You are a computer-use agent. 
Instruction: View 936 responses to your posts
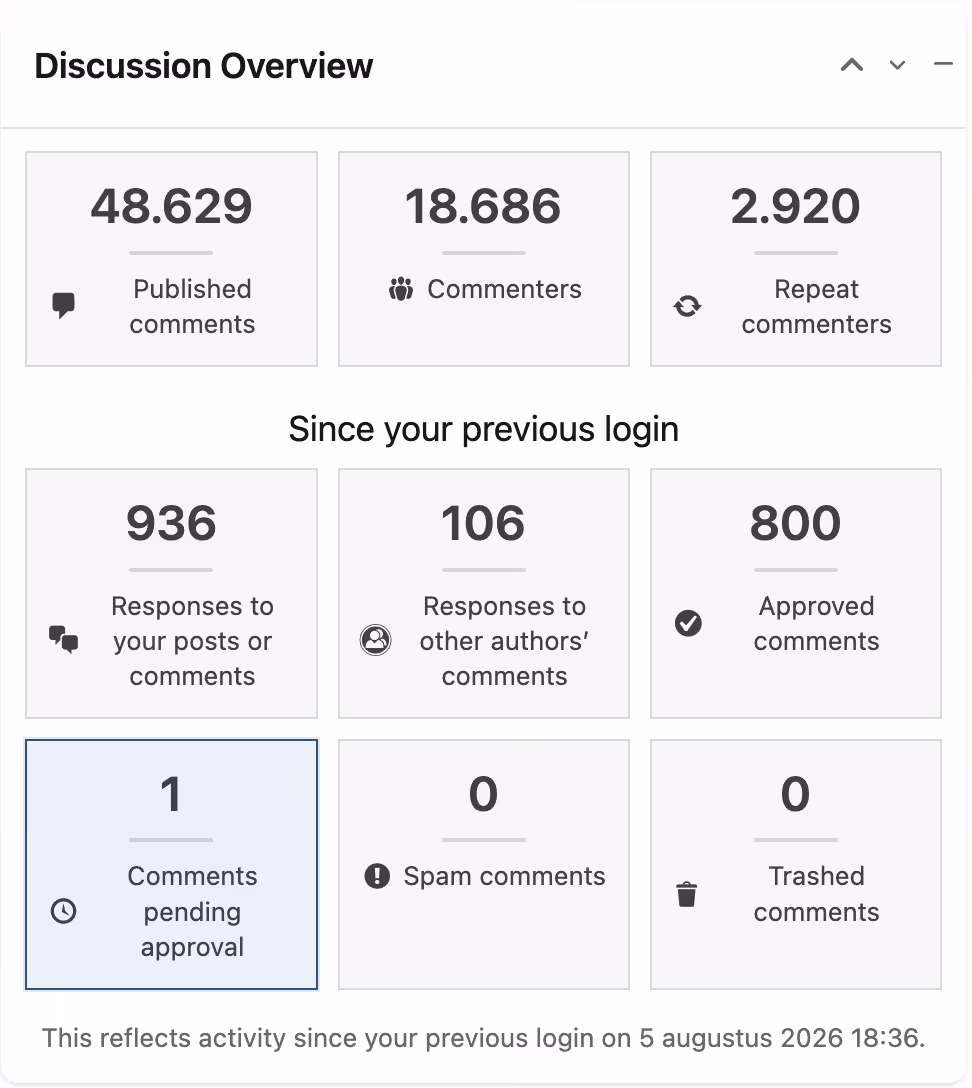click(171, 593)
